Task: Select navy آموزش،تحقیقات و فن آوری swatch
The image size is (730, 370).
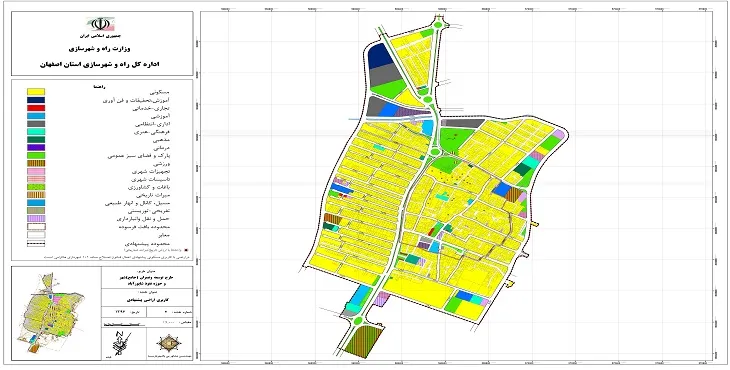Action: tap(36, 100)
